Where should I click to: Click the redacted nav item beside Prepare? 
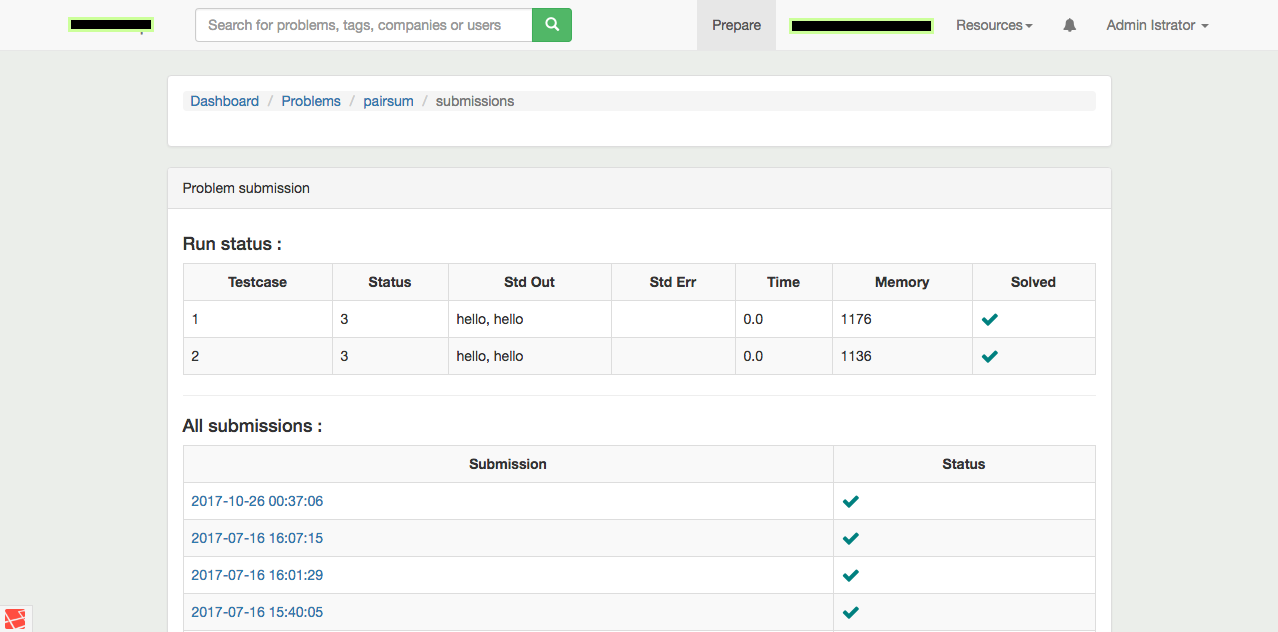coord(861,25)
